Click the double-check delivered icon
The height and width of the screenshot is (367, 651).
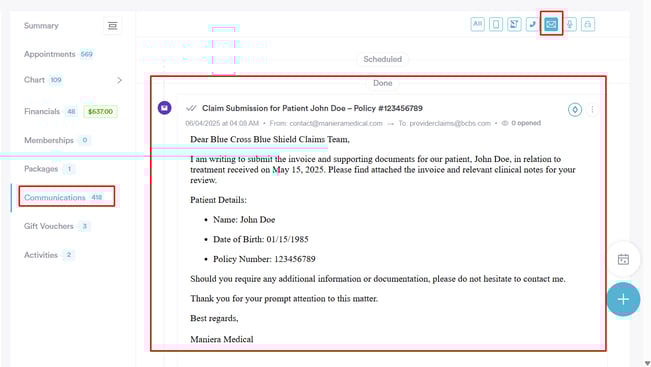191,108
